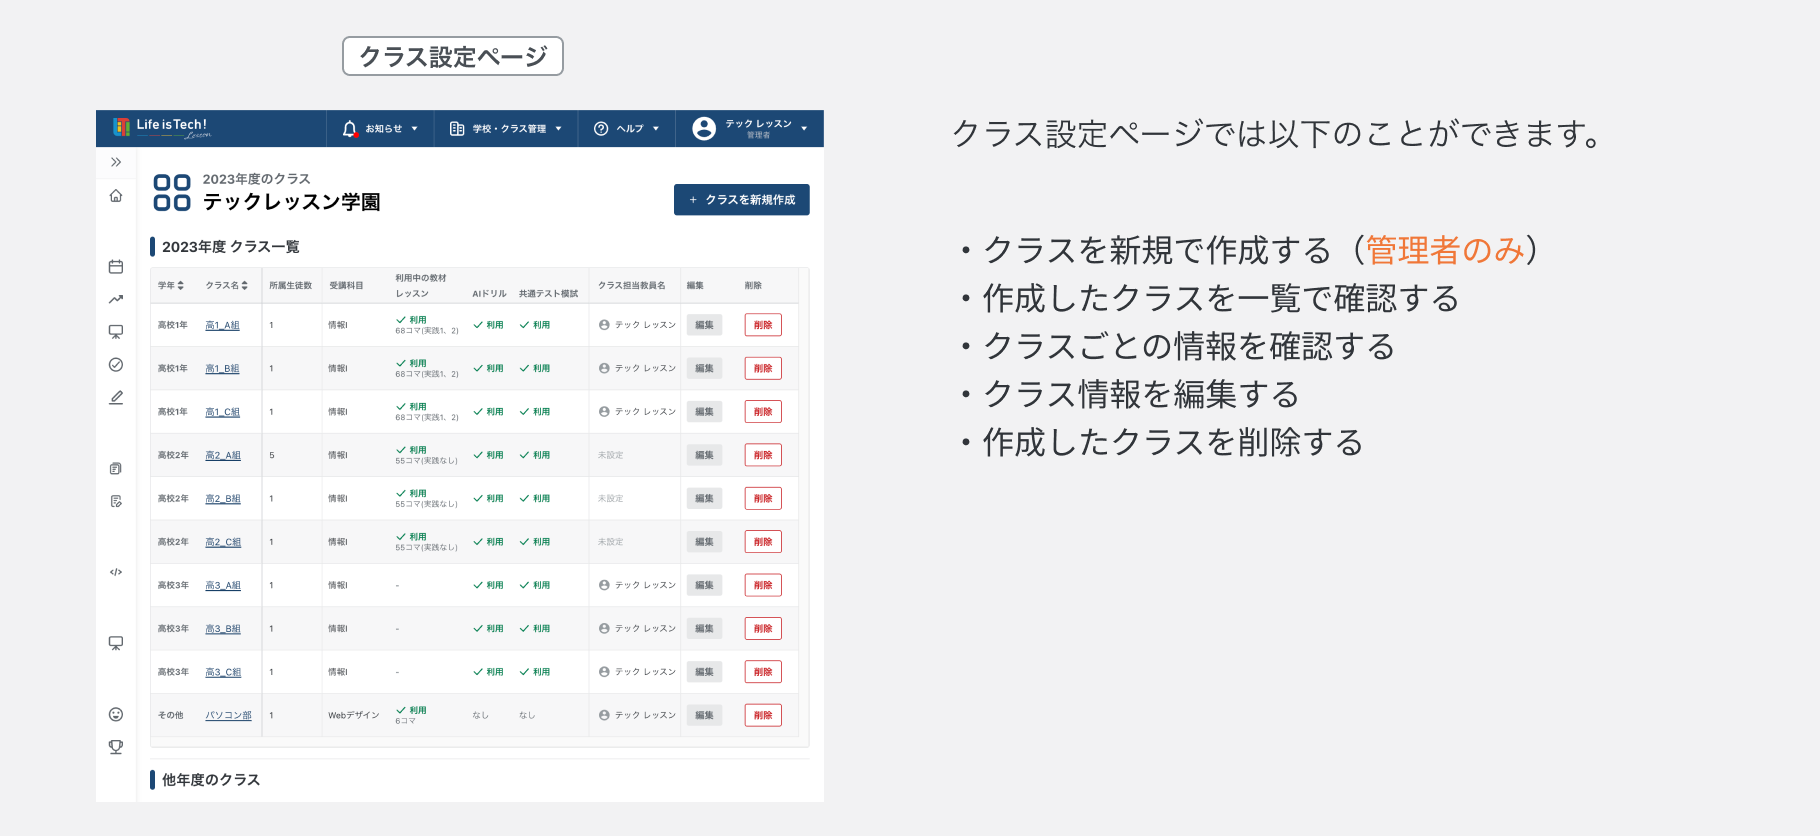
Task: Click the user avatar icon
Action: click(704, 128)
